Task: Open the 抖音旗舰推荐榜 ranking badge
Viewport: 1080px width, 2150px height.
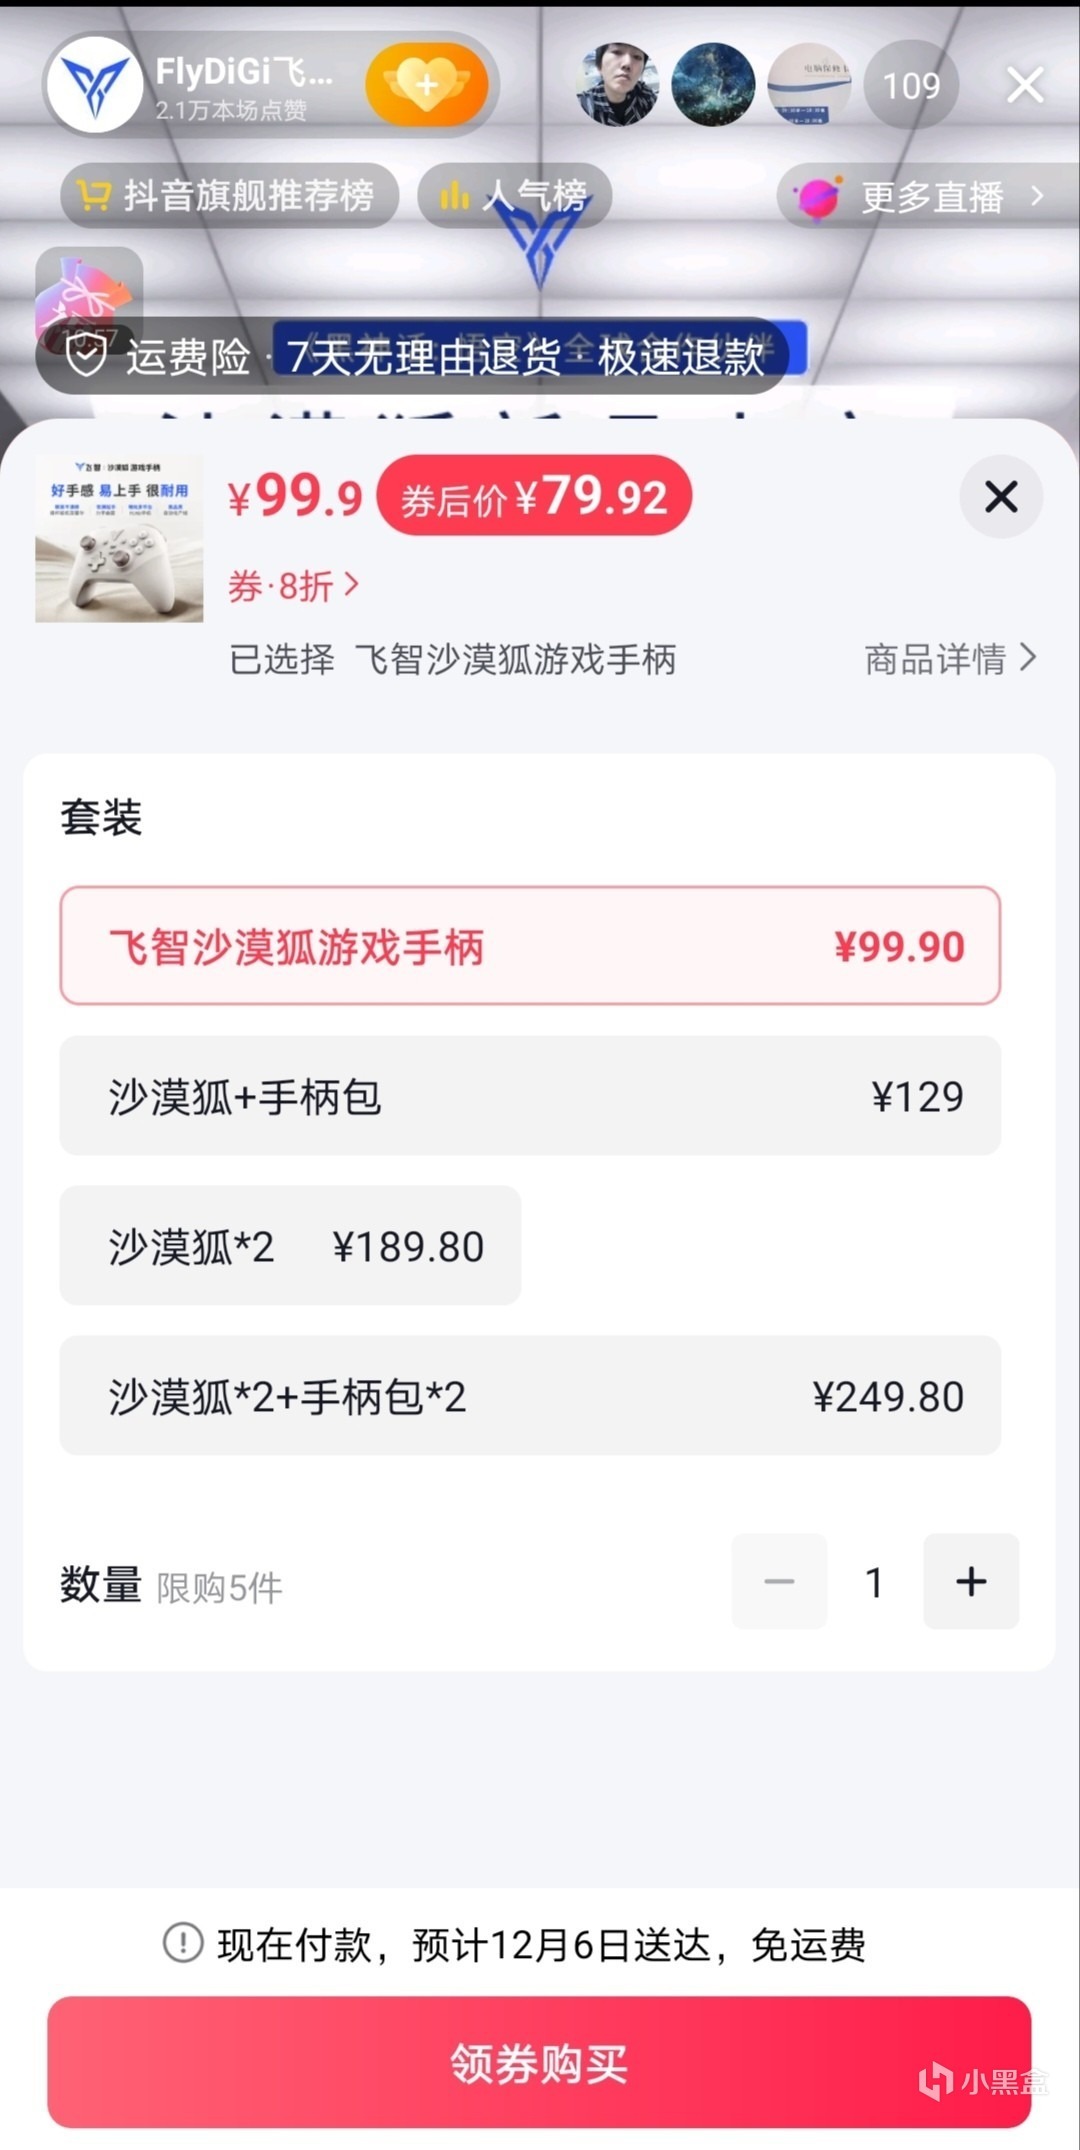Action: 229,195
